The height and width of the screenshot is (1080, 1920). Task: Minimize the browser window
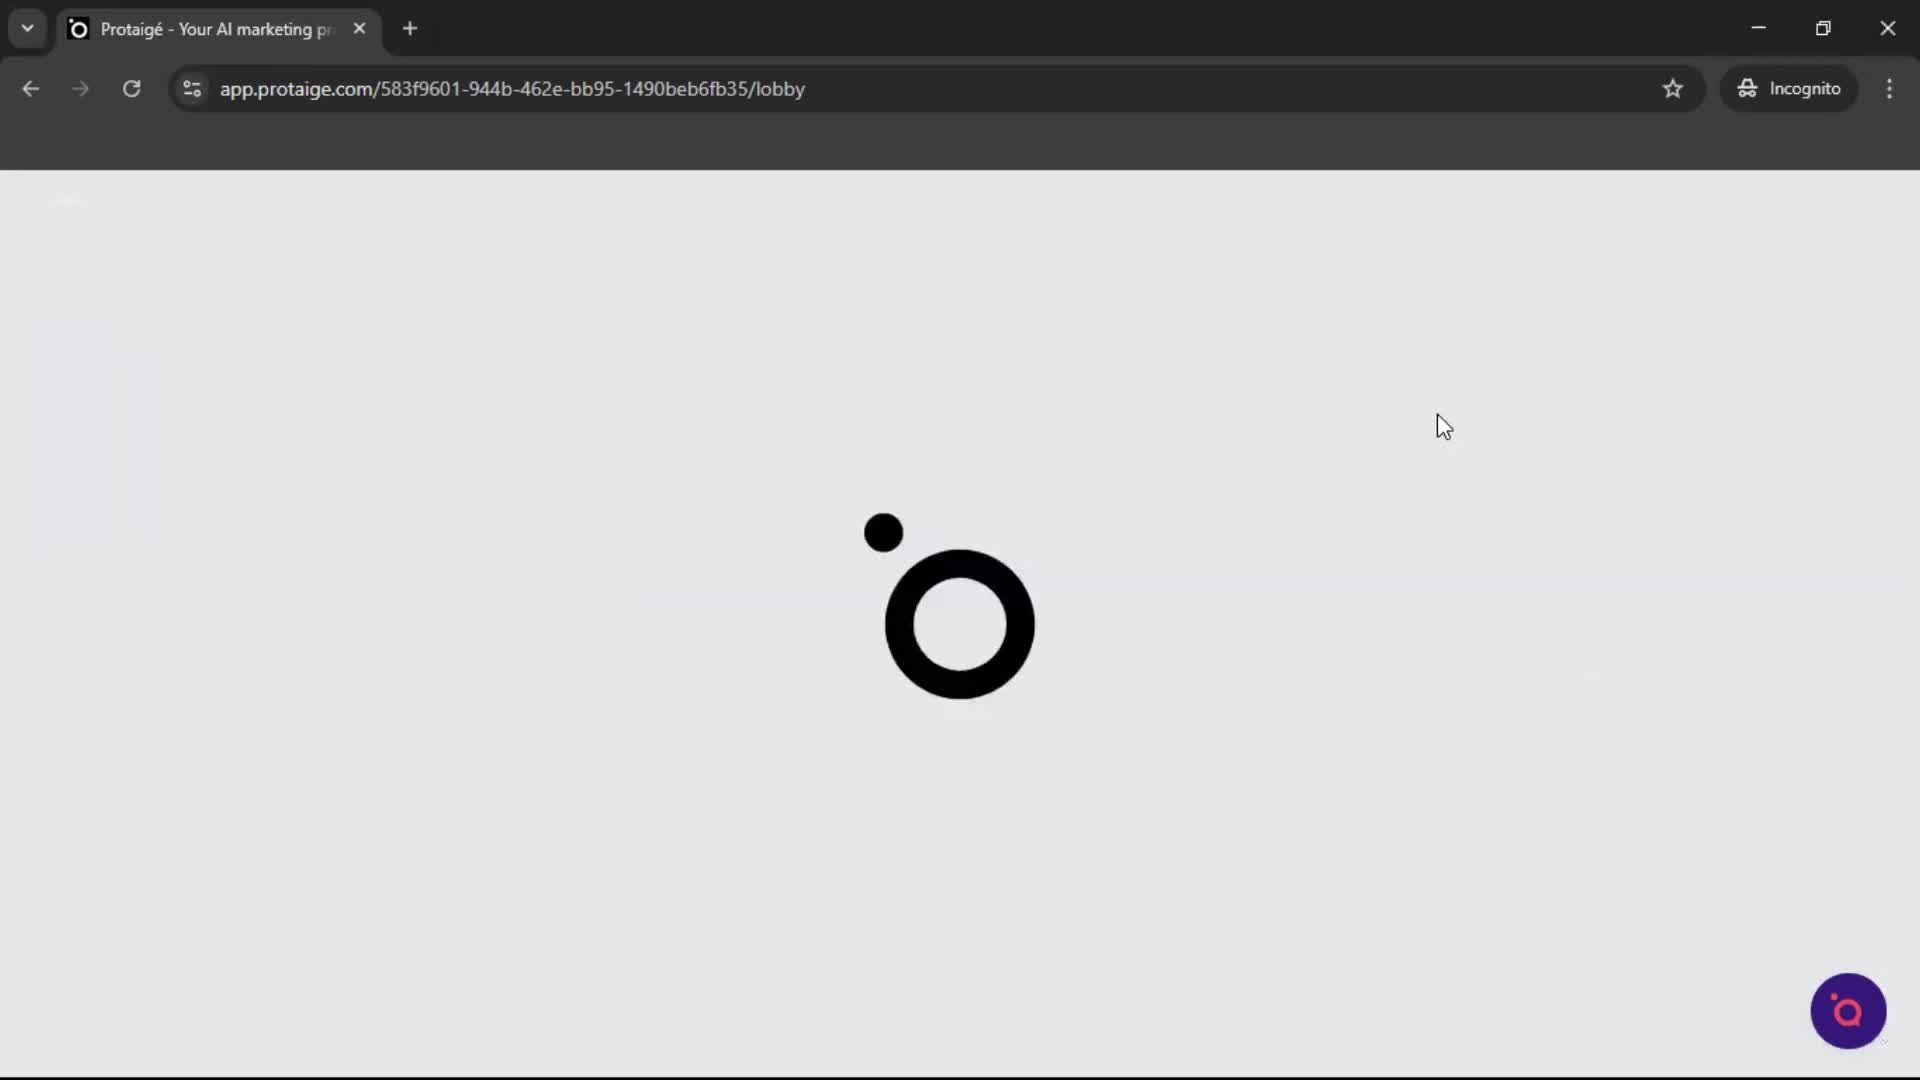pyautogui.click(x=1759, y=28)
